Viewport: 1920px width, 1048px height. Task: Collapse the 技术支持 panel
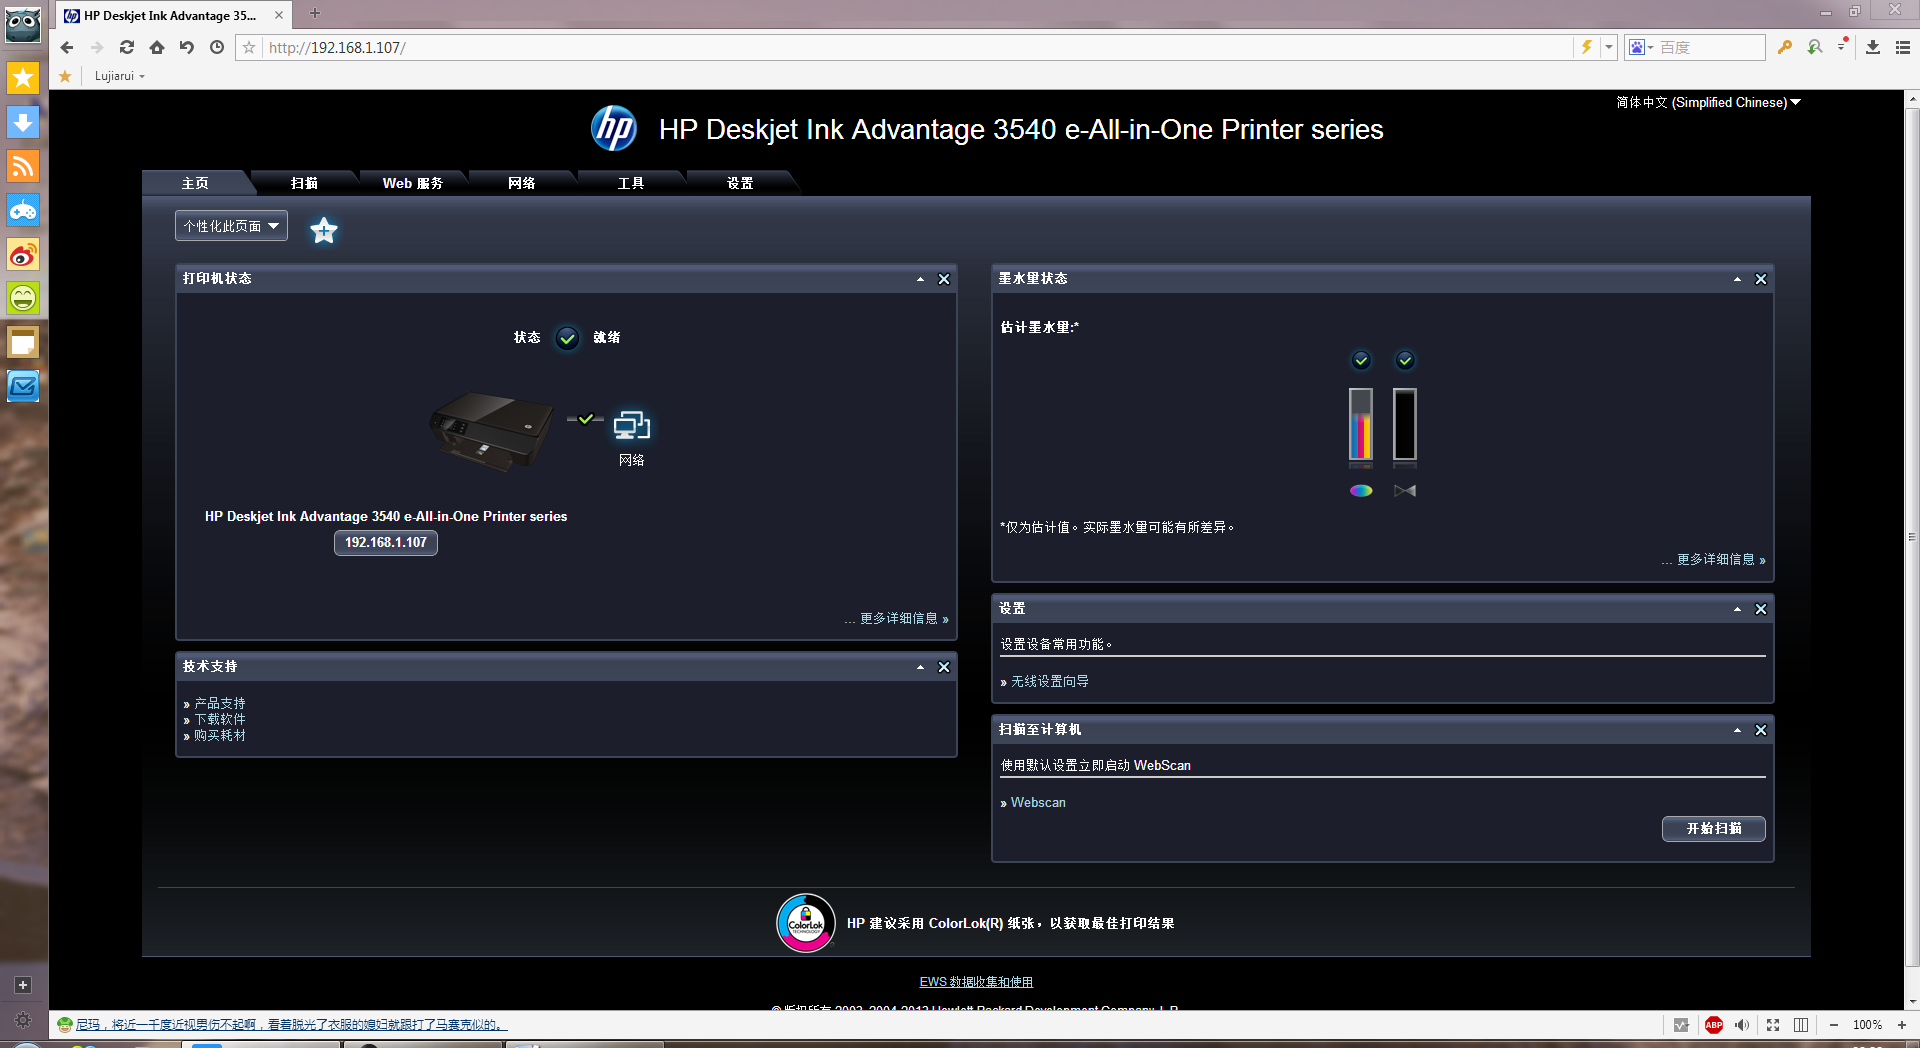920,667
